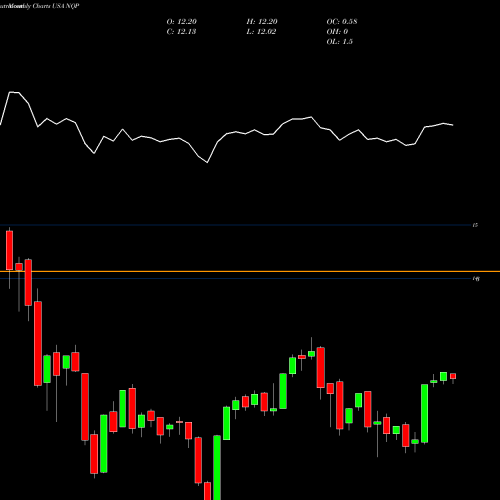500x500 pixels.
Task: Select the close value 'C: 12.13'
Action: (x=181, y=32)
